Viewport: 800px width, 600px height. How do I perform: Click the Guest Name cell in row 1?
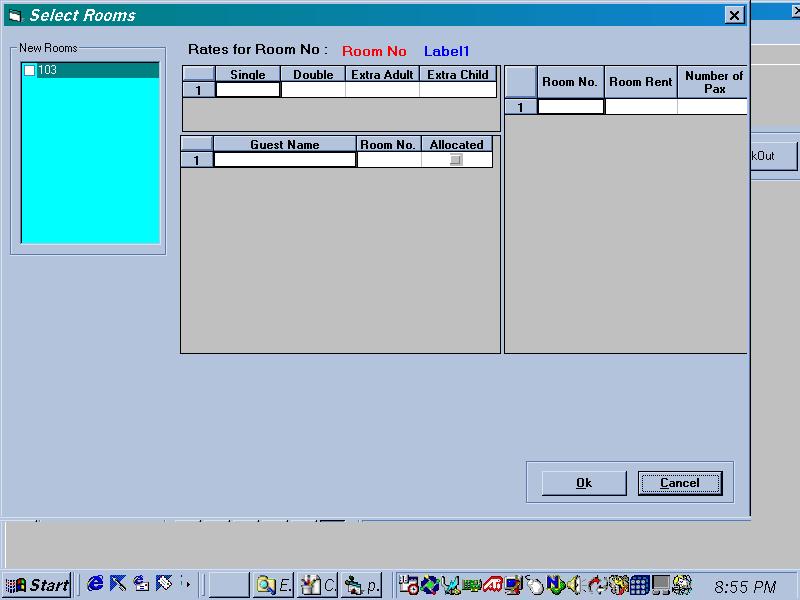(x=285, y=160)
